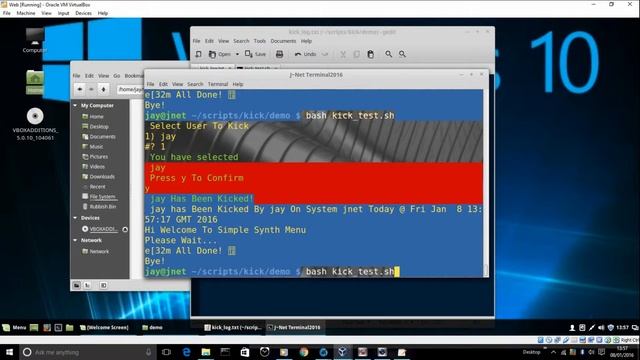Click the redo arrow icon in gedit
640x360 pixels.
click(x=325, y=54)
